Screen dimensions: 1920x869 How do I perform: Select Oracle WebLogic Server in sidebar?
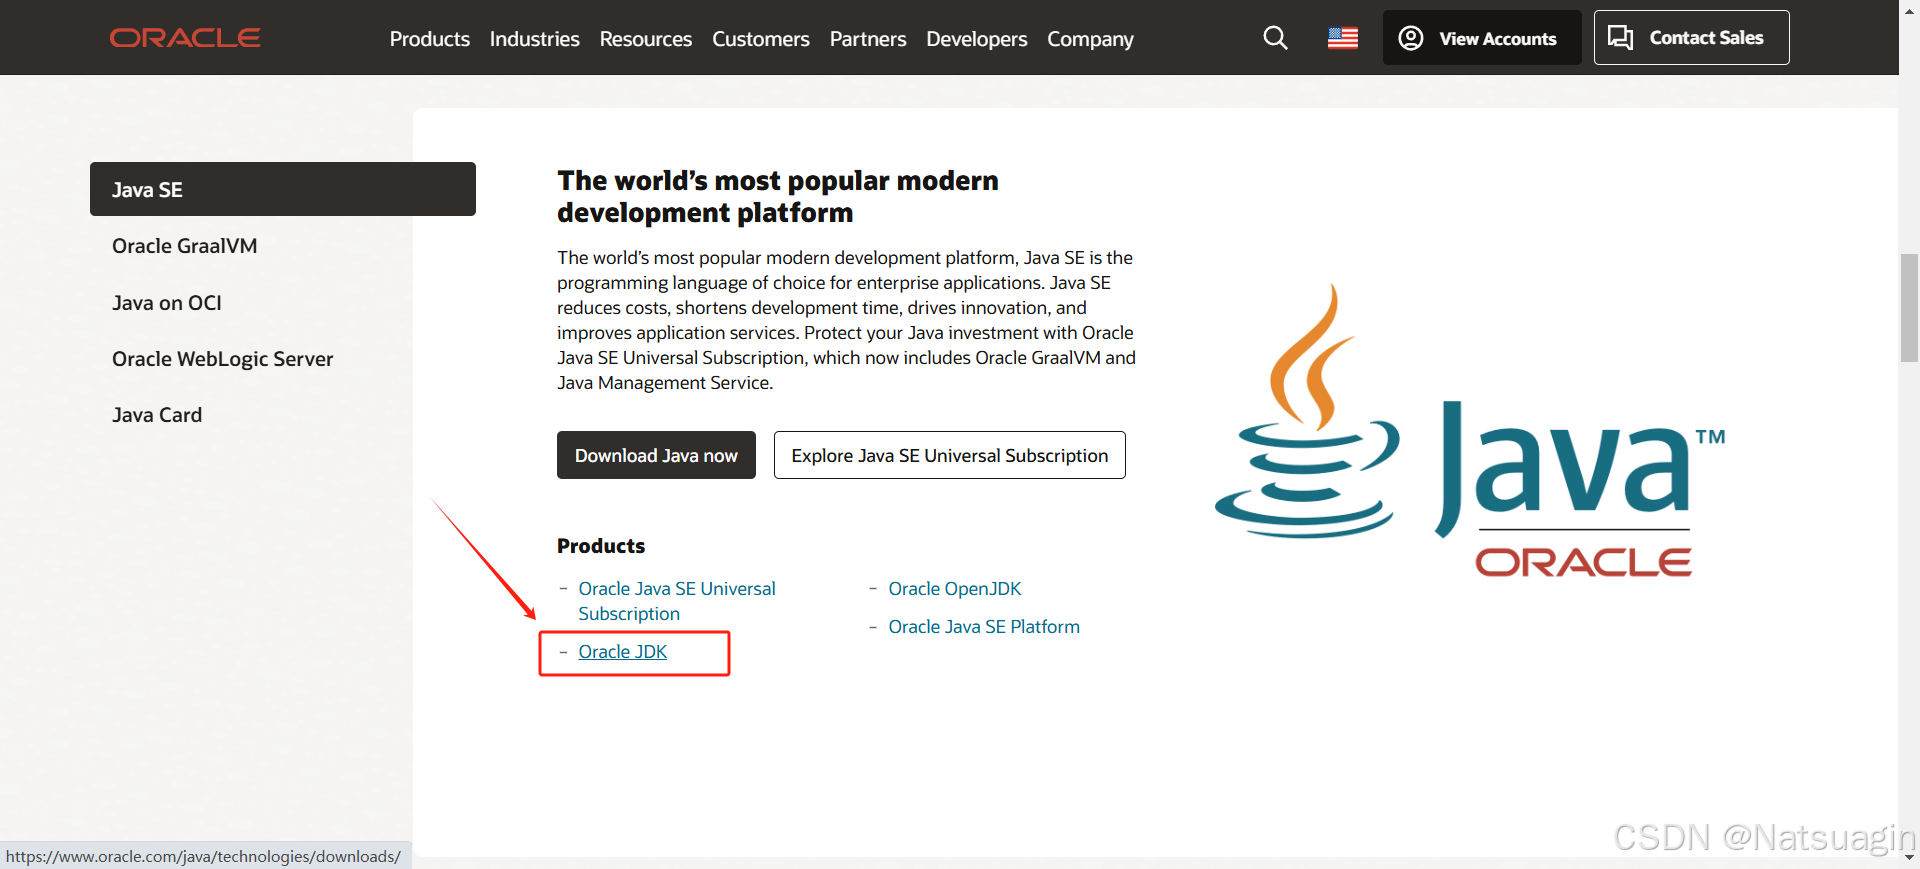coord(222,359)
